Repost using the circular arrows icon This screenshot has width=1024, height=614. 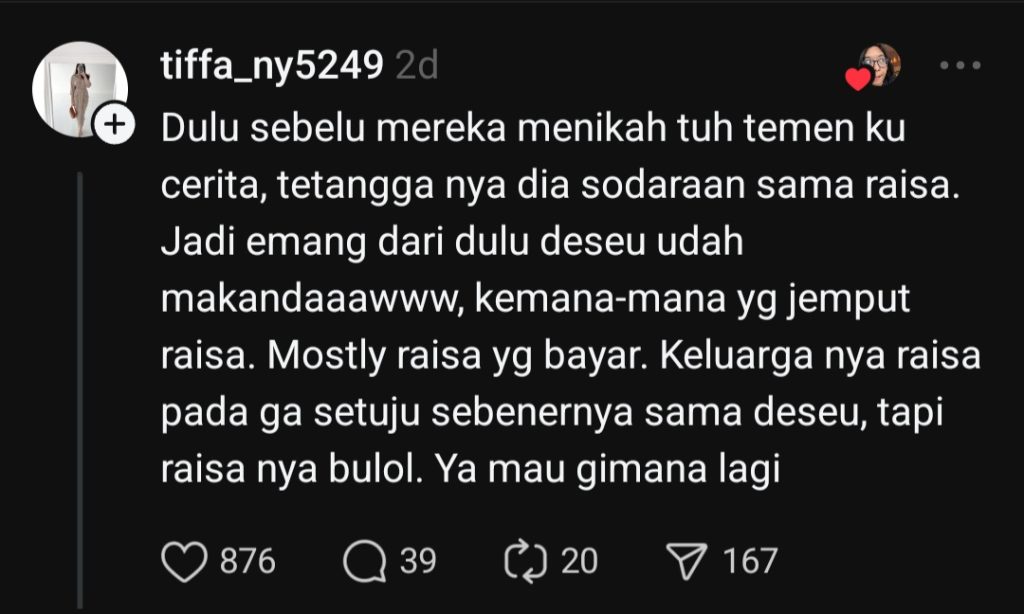(525, 561)
